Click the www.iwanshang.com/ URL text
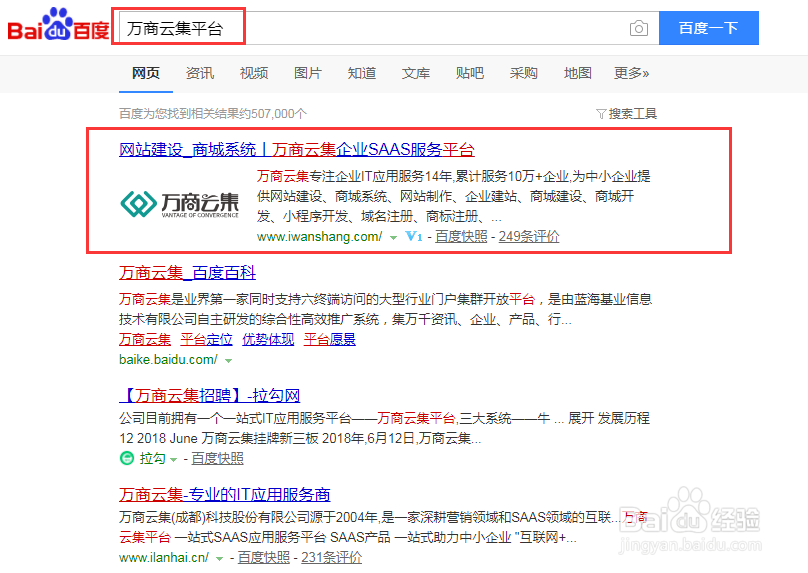This screenshot has width=808, height=573. click(x=319, y=237)
